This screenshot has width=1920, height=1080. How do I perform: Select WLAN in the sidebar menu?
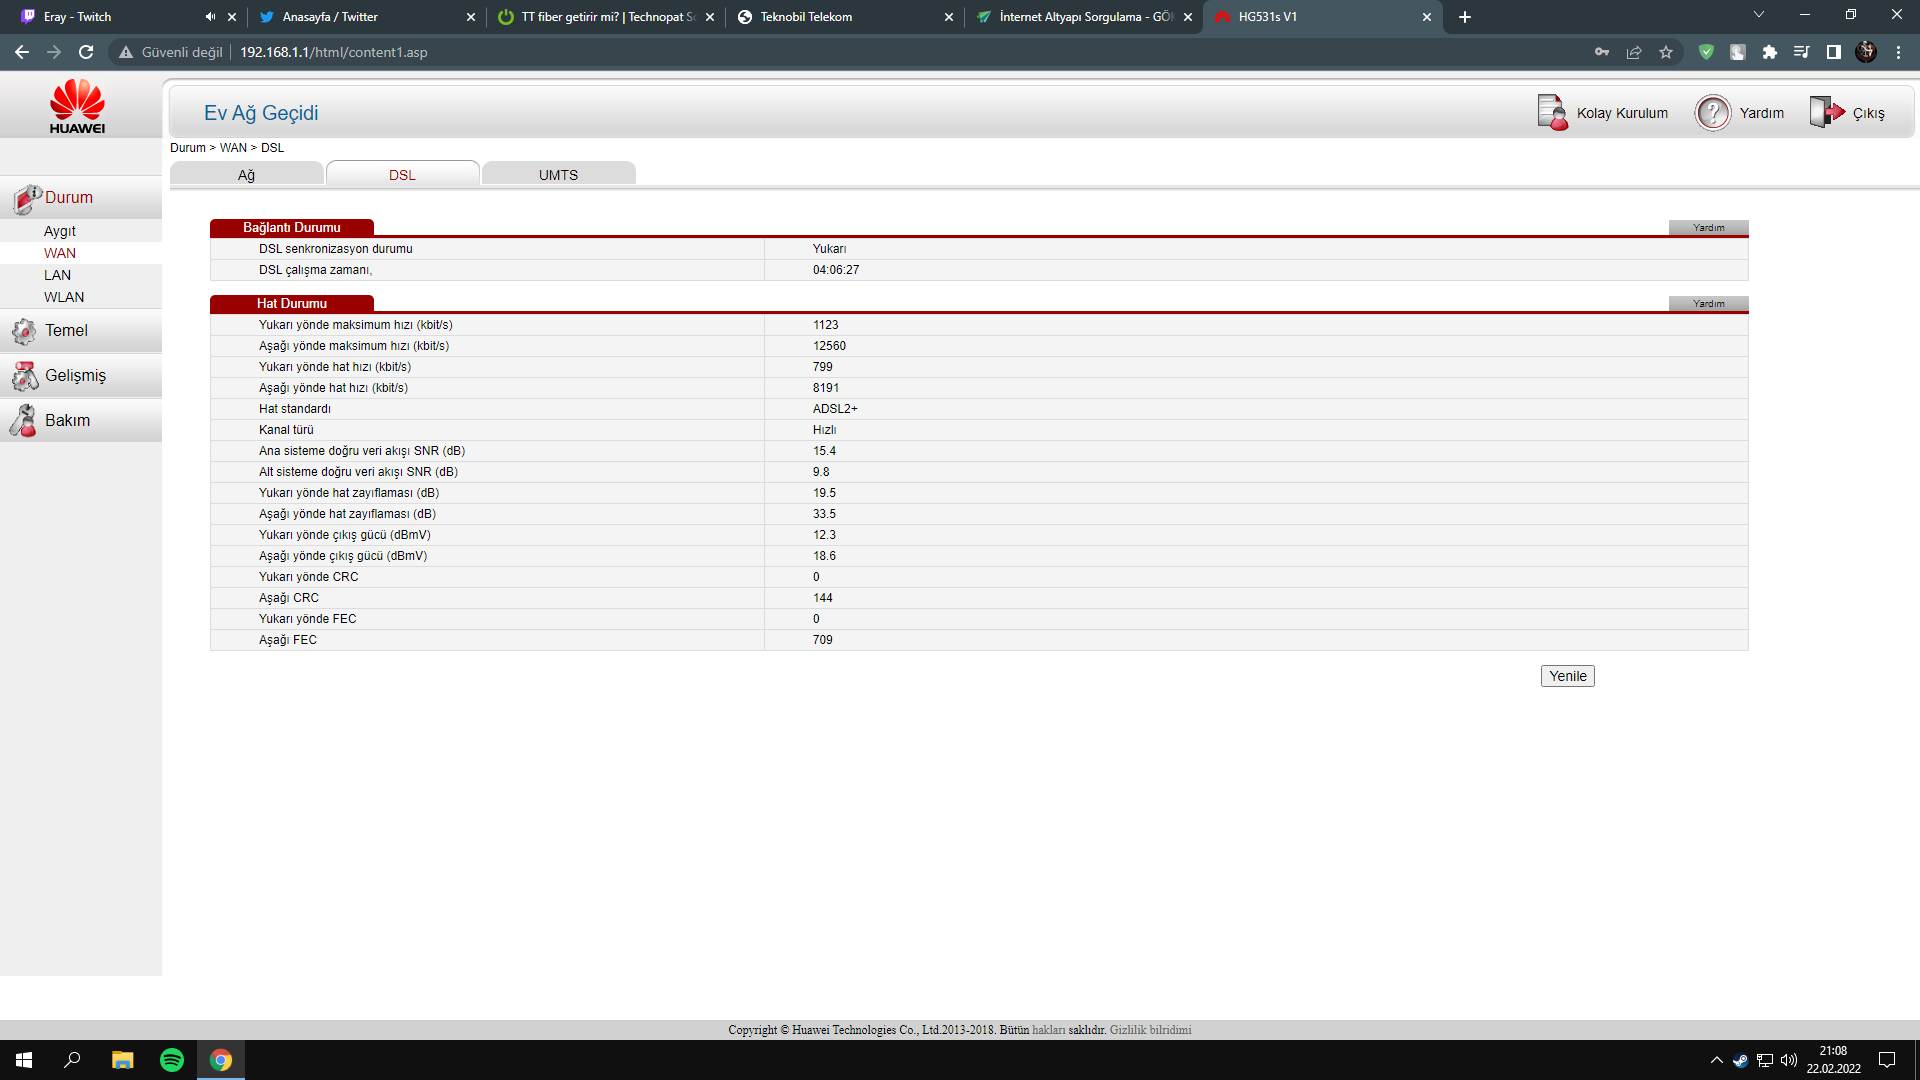64,297
